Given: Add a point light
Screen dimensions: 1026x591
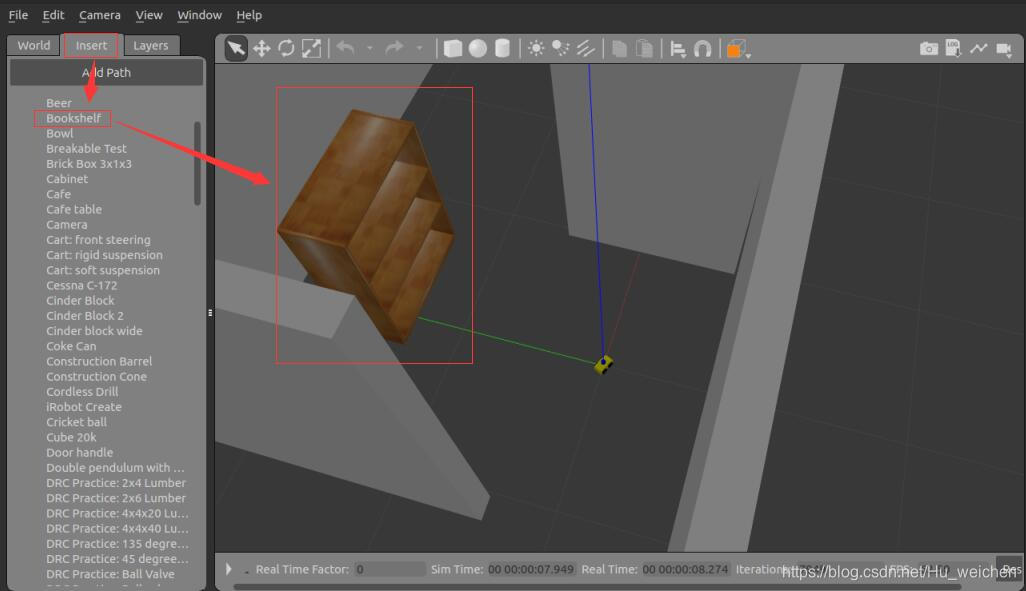Looking at the screenshot, I should coord(536,48).
